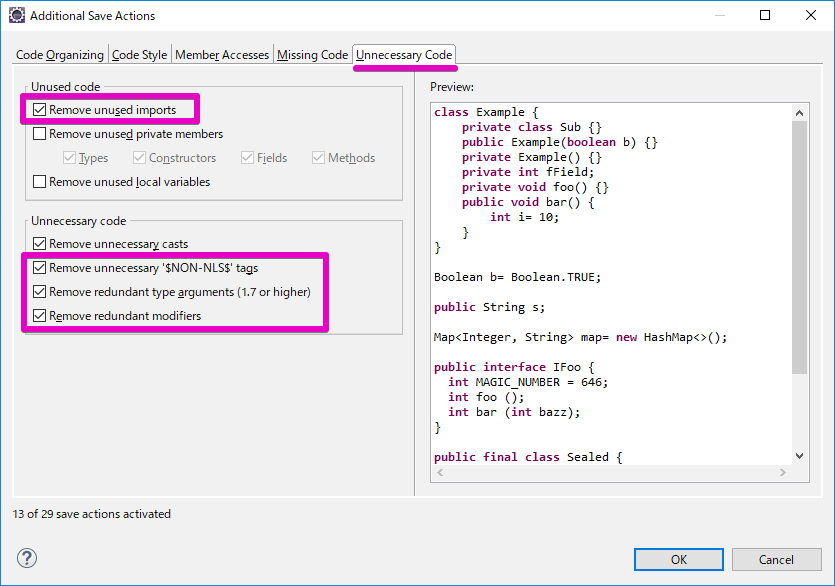This screenshot has height=586, width=835.
Task: Click 'public final class Sealed {' preview line
Action: pyautogui.click(x=528, y=457)
